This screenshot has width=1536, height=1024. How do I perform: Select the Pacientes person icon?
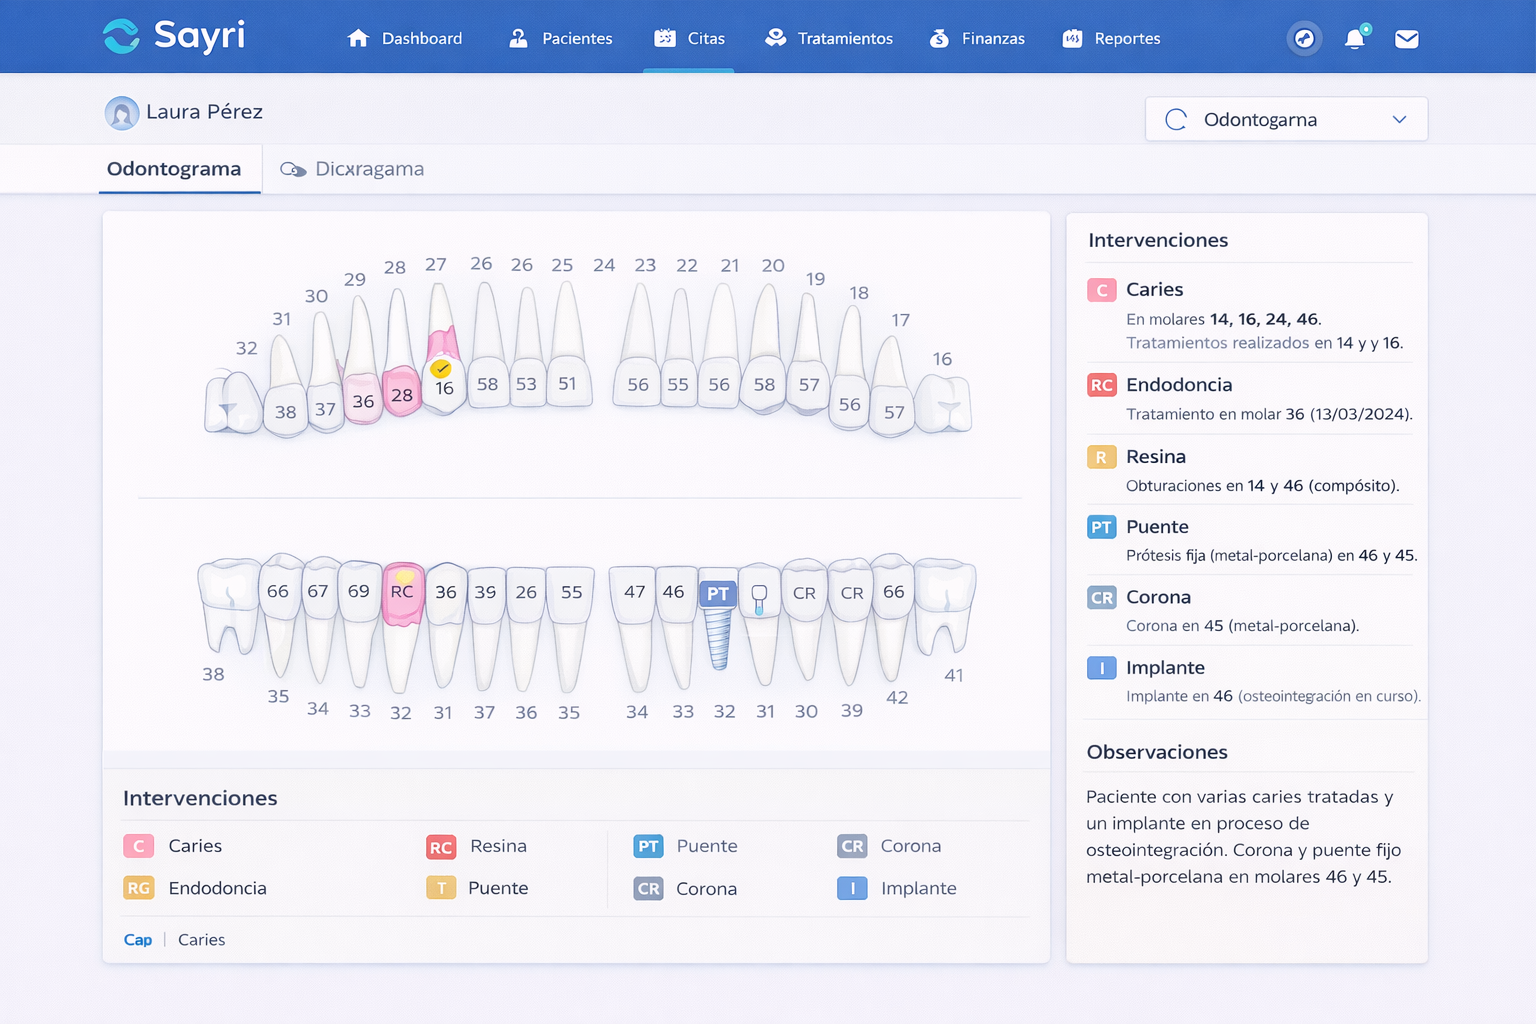[x=517, y=38]
